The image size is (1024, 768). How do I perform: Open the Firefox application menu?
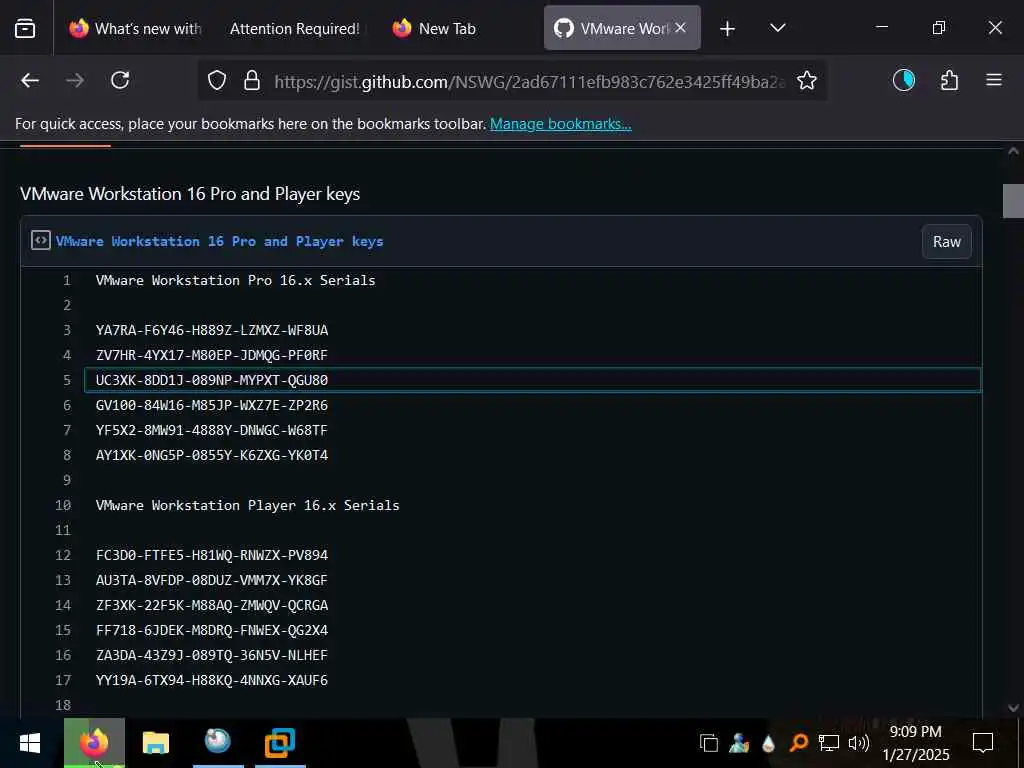(x=994, y=80)
